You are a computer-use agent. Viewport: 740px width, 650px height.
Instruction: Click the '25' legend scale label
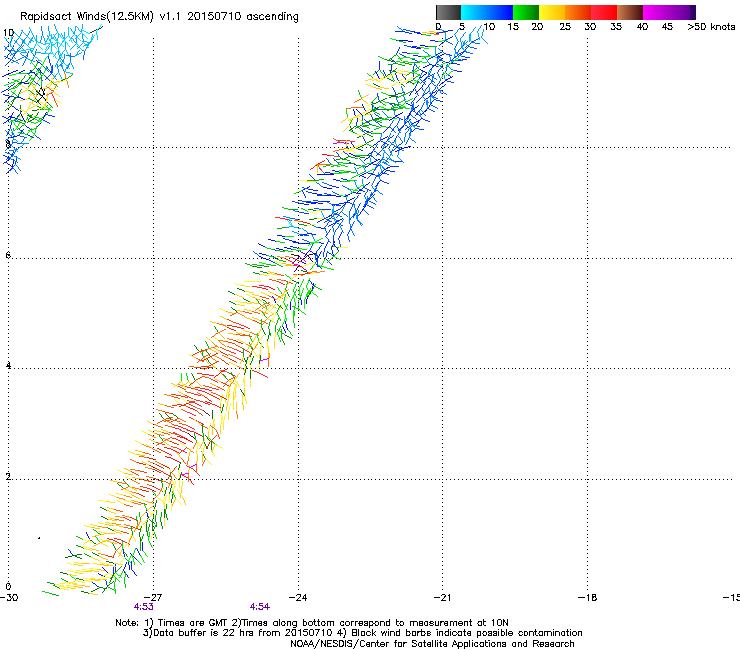565,27
